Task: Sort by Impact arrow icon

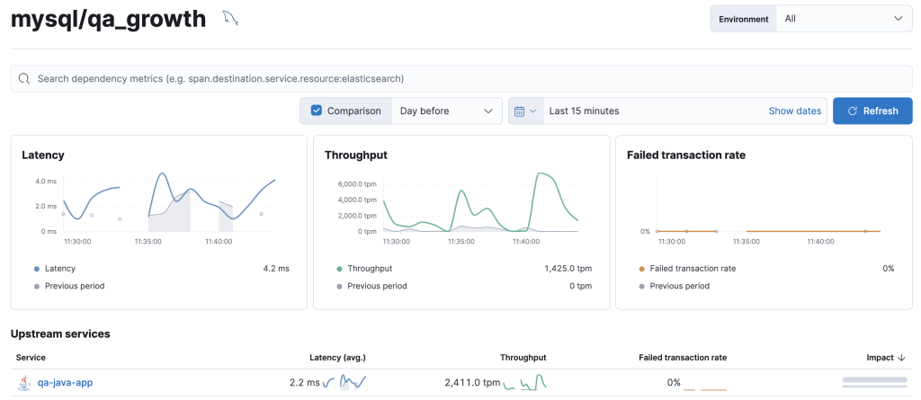Action: point(902,358)
